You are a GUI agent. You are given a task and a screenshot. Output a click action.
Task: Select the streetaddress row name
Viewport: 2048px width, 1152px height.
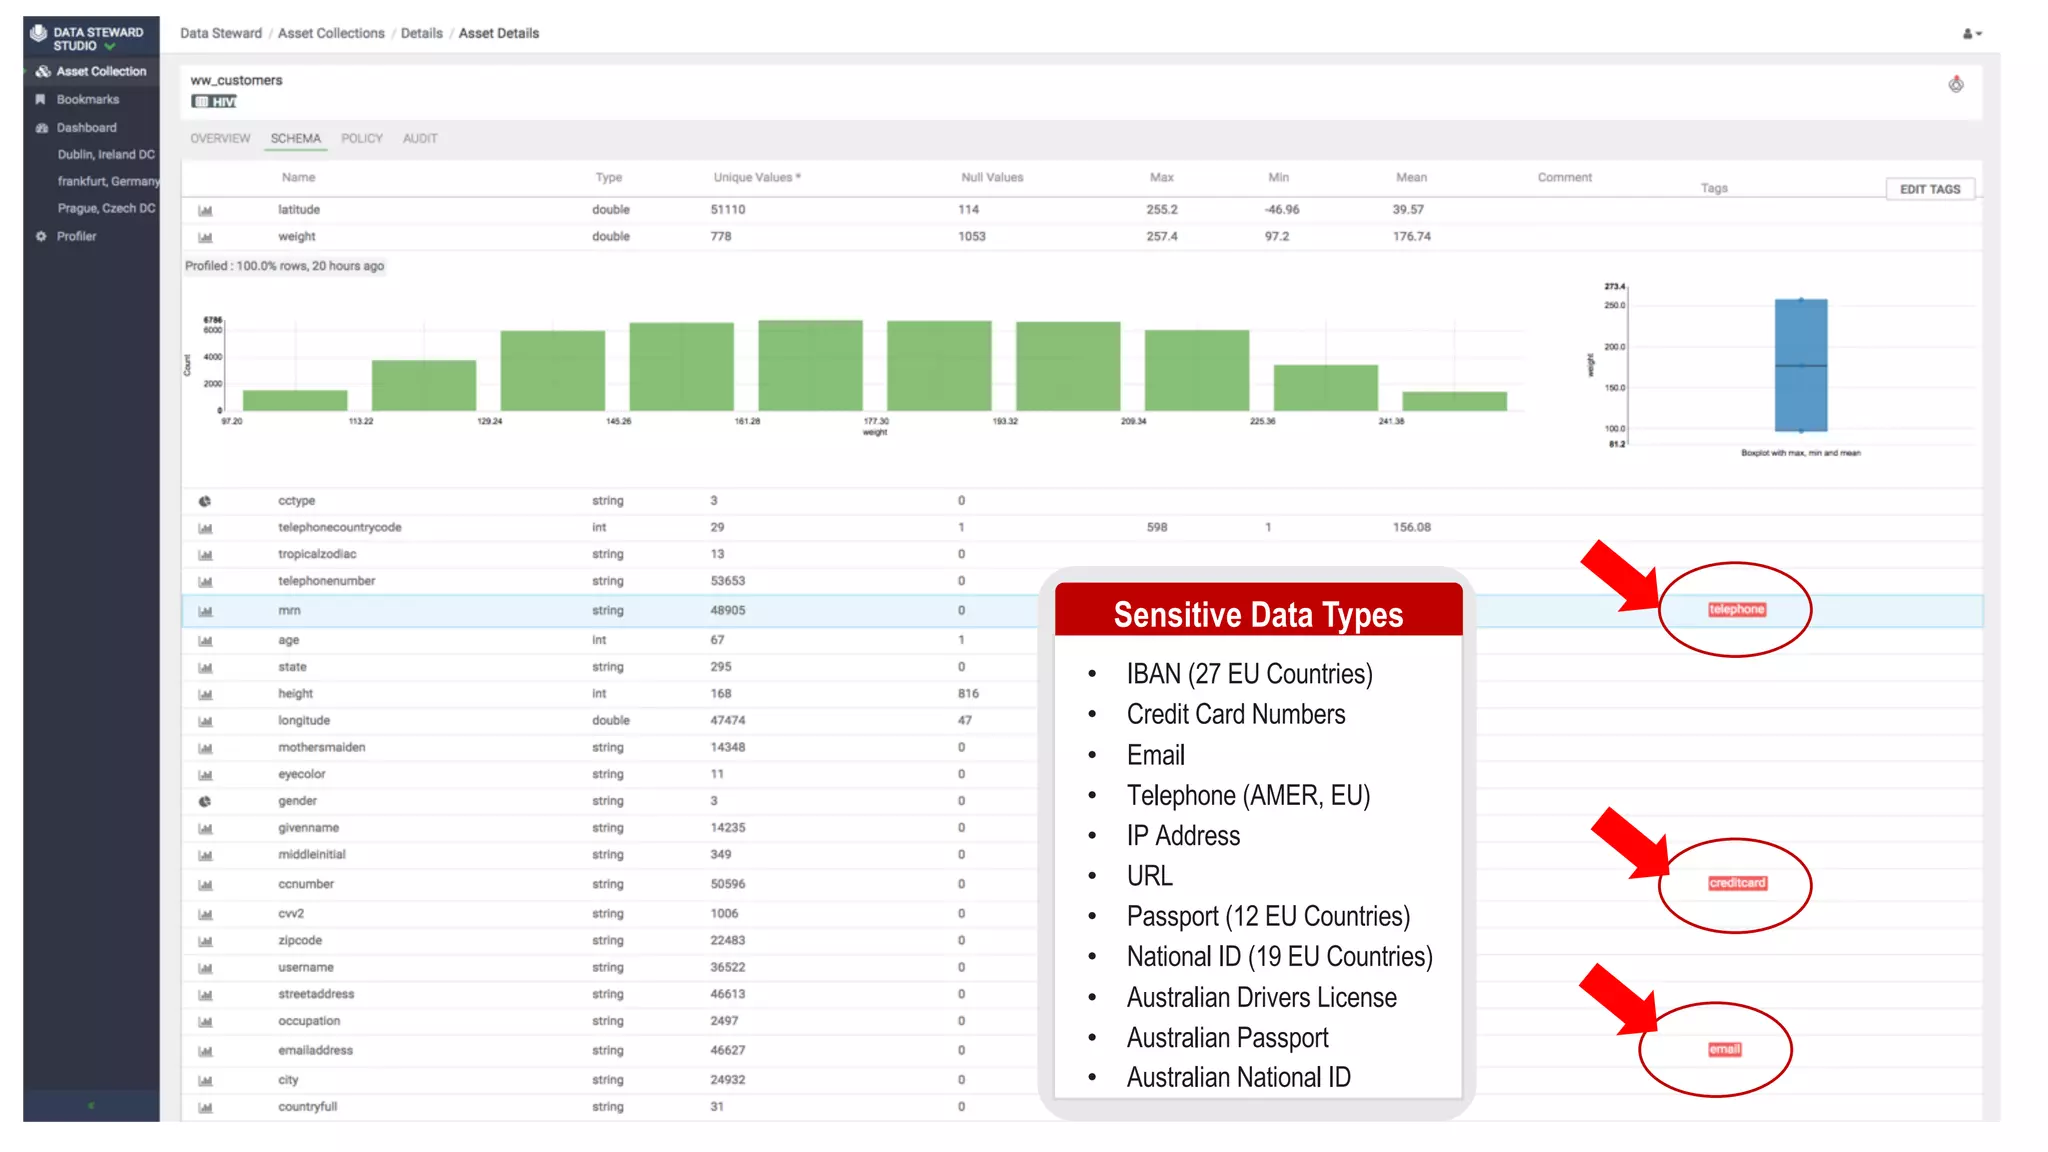(316, 994)
